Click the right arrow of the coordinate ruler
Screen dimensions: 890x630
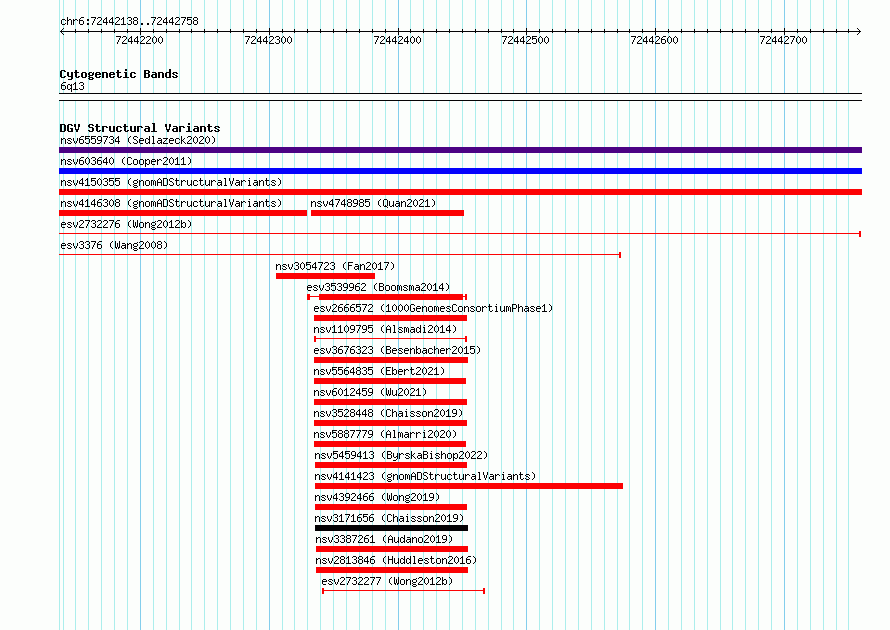858,31
